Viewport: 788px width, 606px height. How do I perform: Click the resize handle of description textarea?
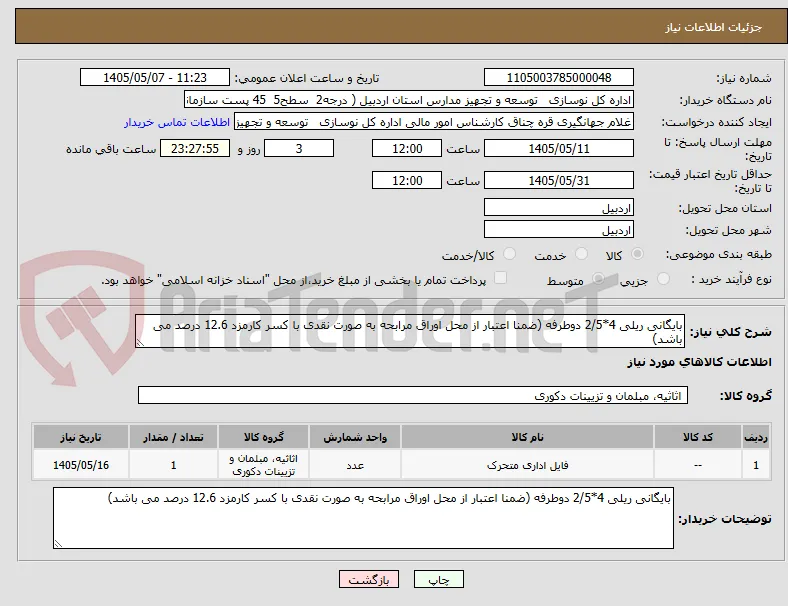[140, 343]
